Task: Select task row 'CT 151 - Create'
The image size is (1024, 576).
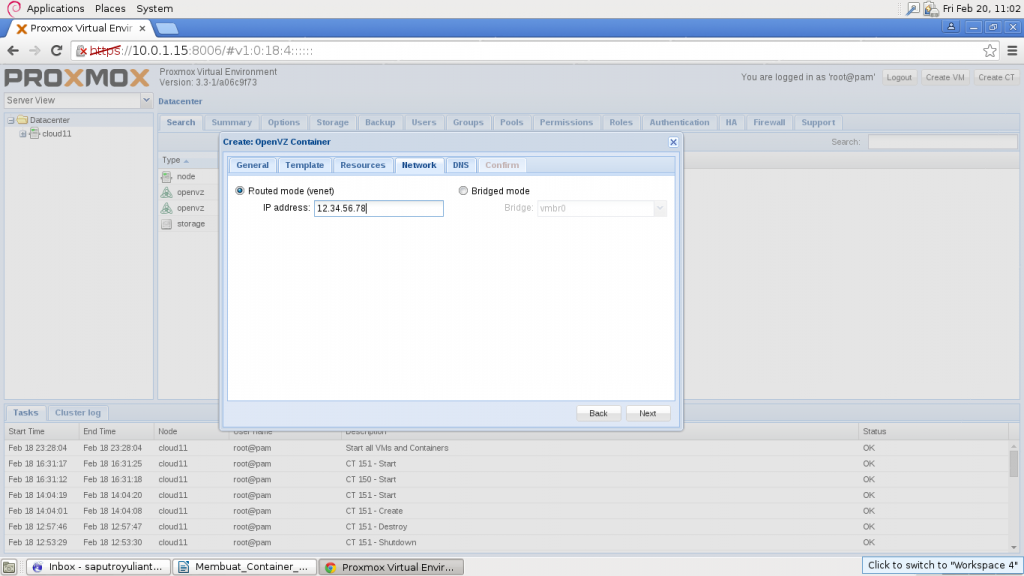Action: pos(509,511)
